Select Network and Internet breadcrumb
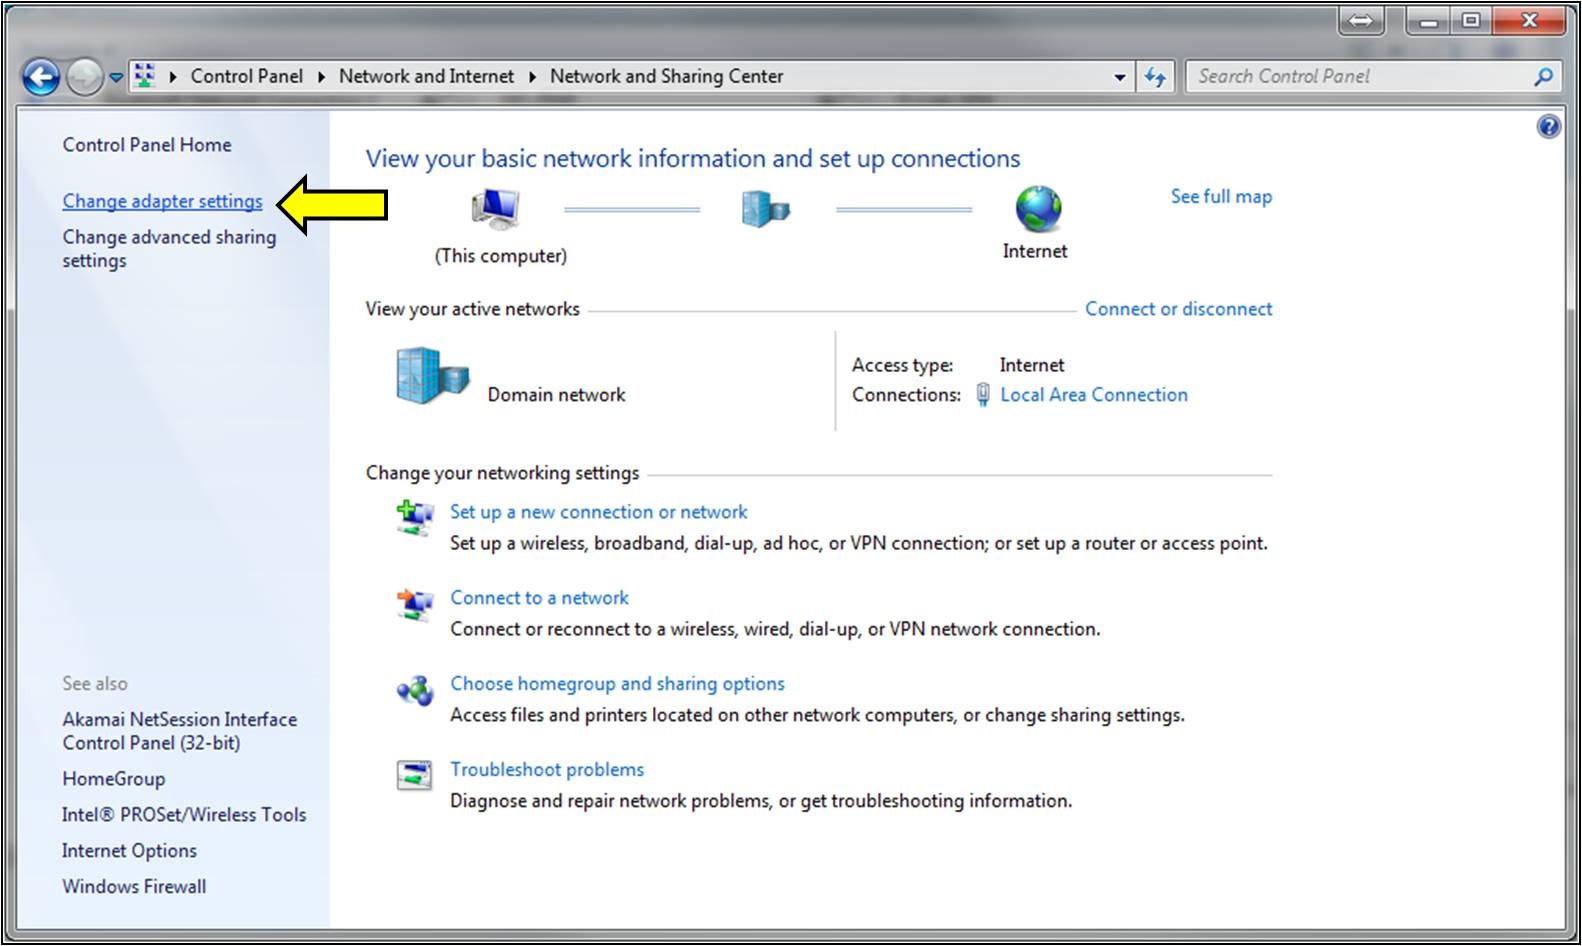Screen dimensions: 1582x946 [x=426, y=76]
